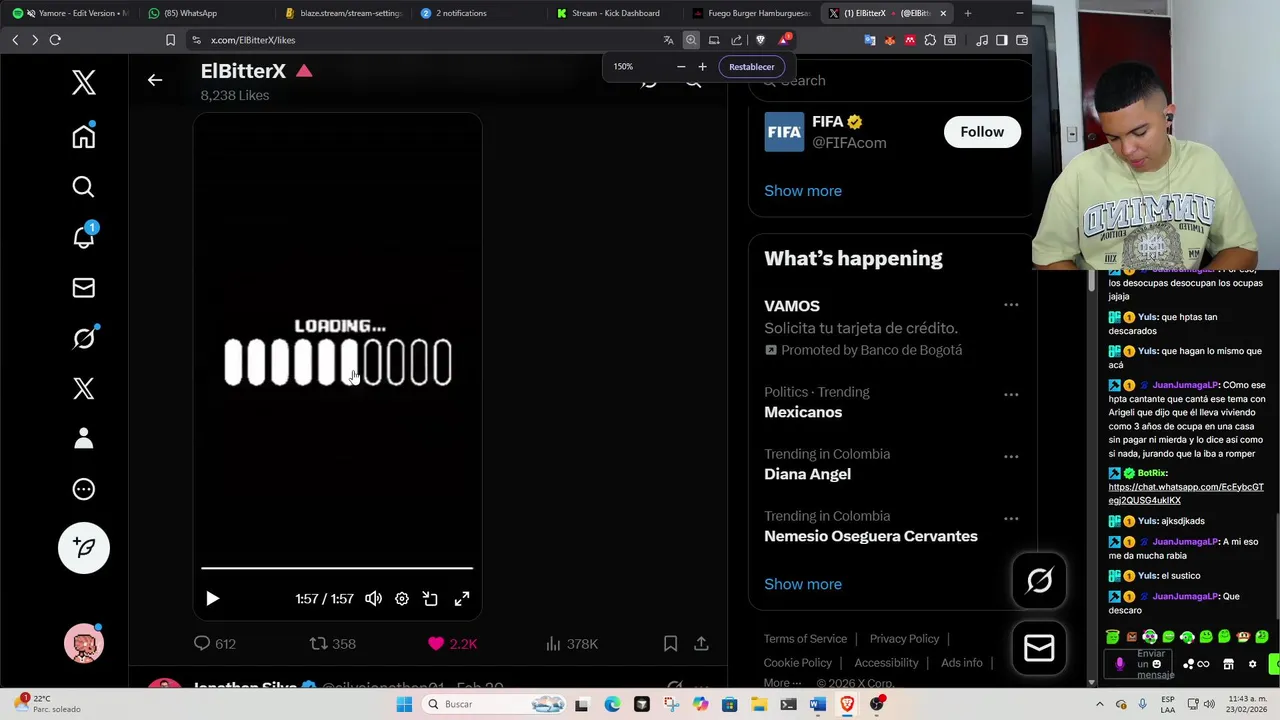The image size is (1280, 720).
Task: Bookmark this page in address bar
Action: tap(170, 40)
